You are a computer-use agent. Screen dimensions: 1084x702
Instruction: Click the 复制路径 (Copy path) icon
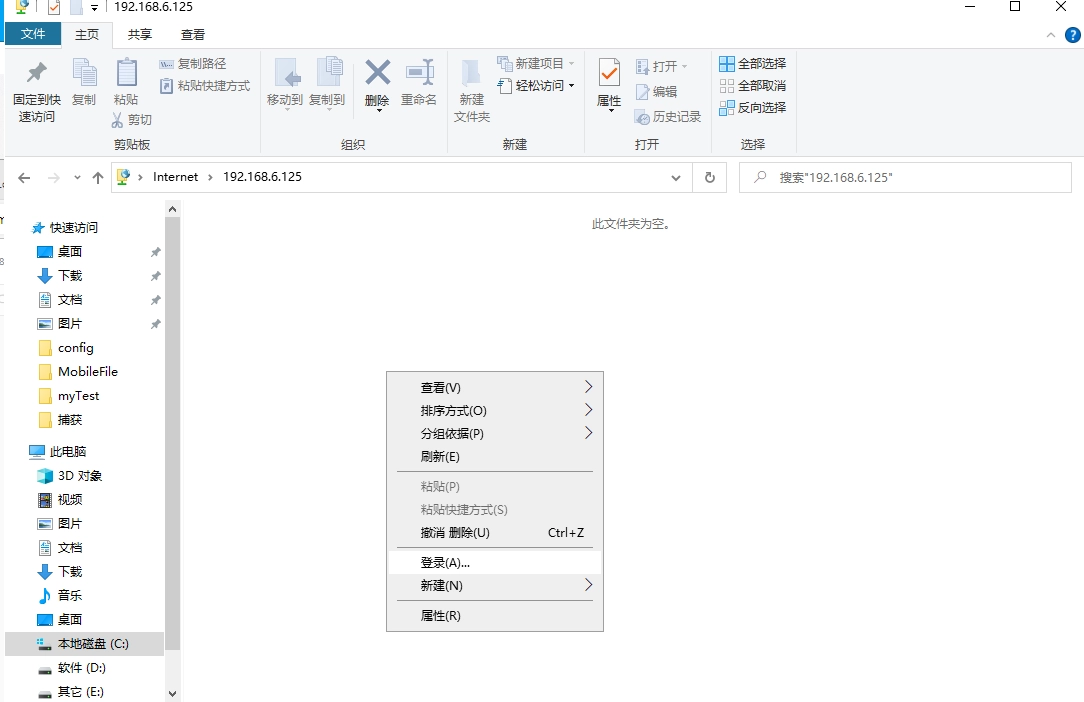coord(167,62)
